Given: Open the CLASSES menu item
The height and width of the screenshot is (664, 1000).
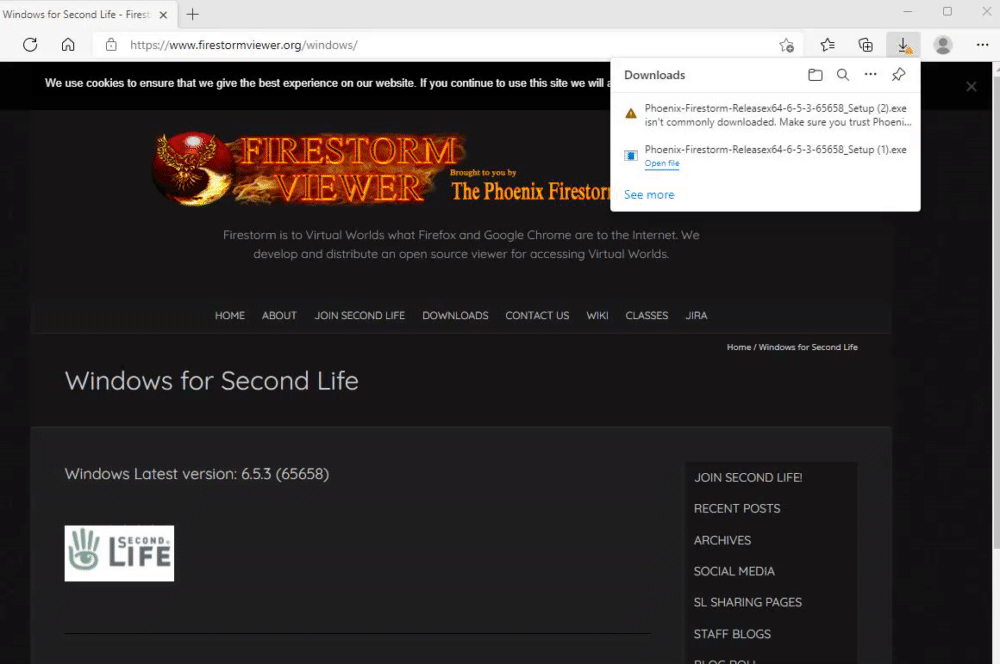Looking at the screenshot, I should pos(647,315).
